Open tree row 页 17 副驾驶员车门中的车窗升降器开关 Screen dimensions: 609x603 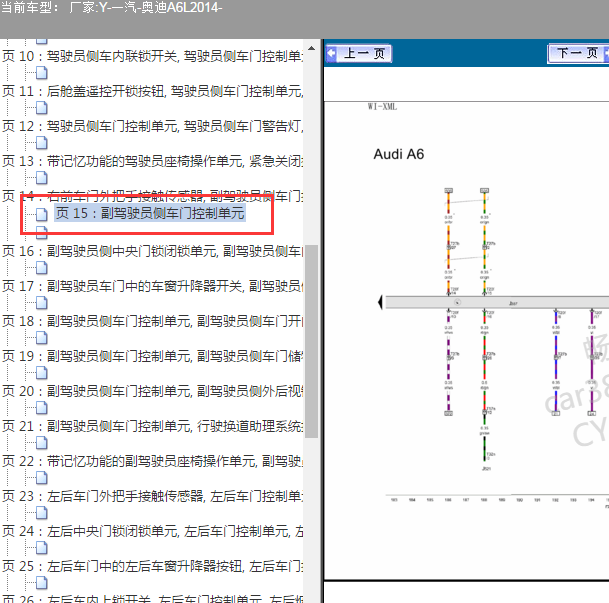point(152,286)
